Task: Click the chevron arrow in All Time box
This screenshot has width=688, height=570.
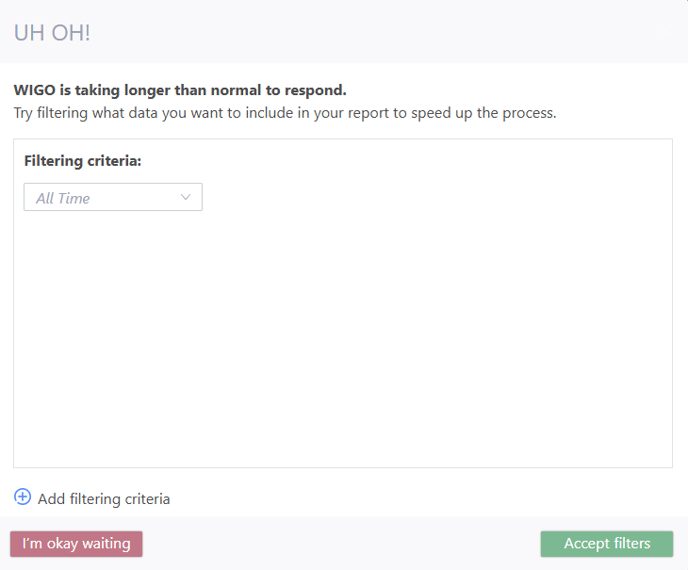Action: tap(186, 197)
